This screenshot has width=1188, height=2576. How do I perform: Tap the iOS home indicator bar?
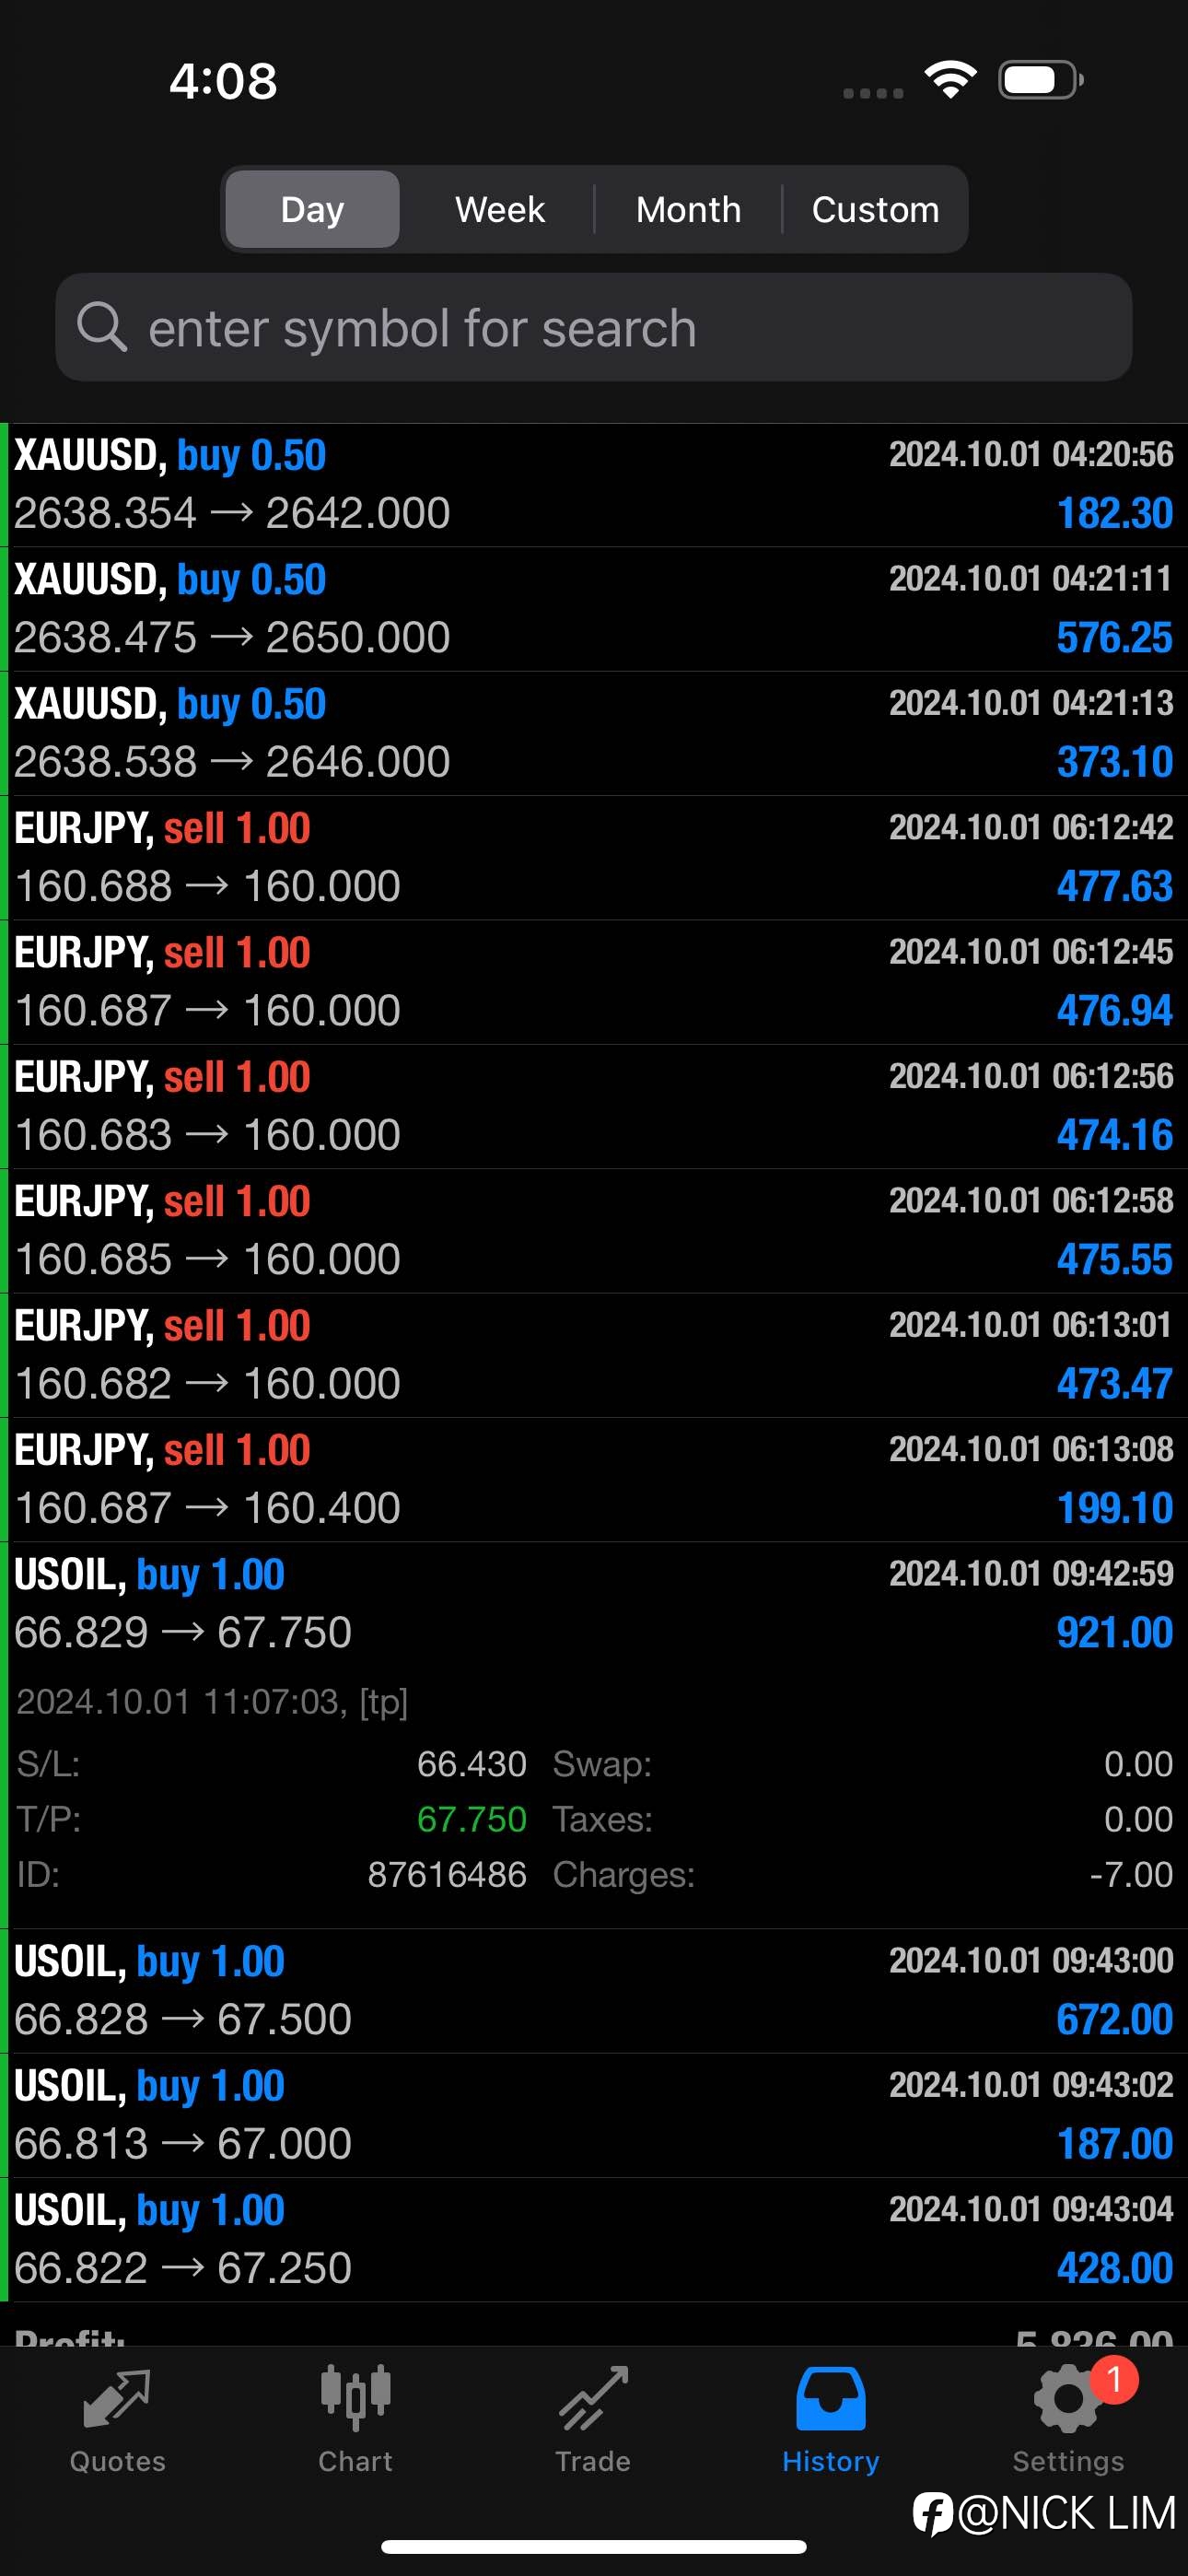(x=594, y=2546)
